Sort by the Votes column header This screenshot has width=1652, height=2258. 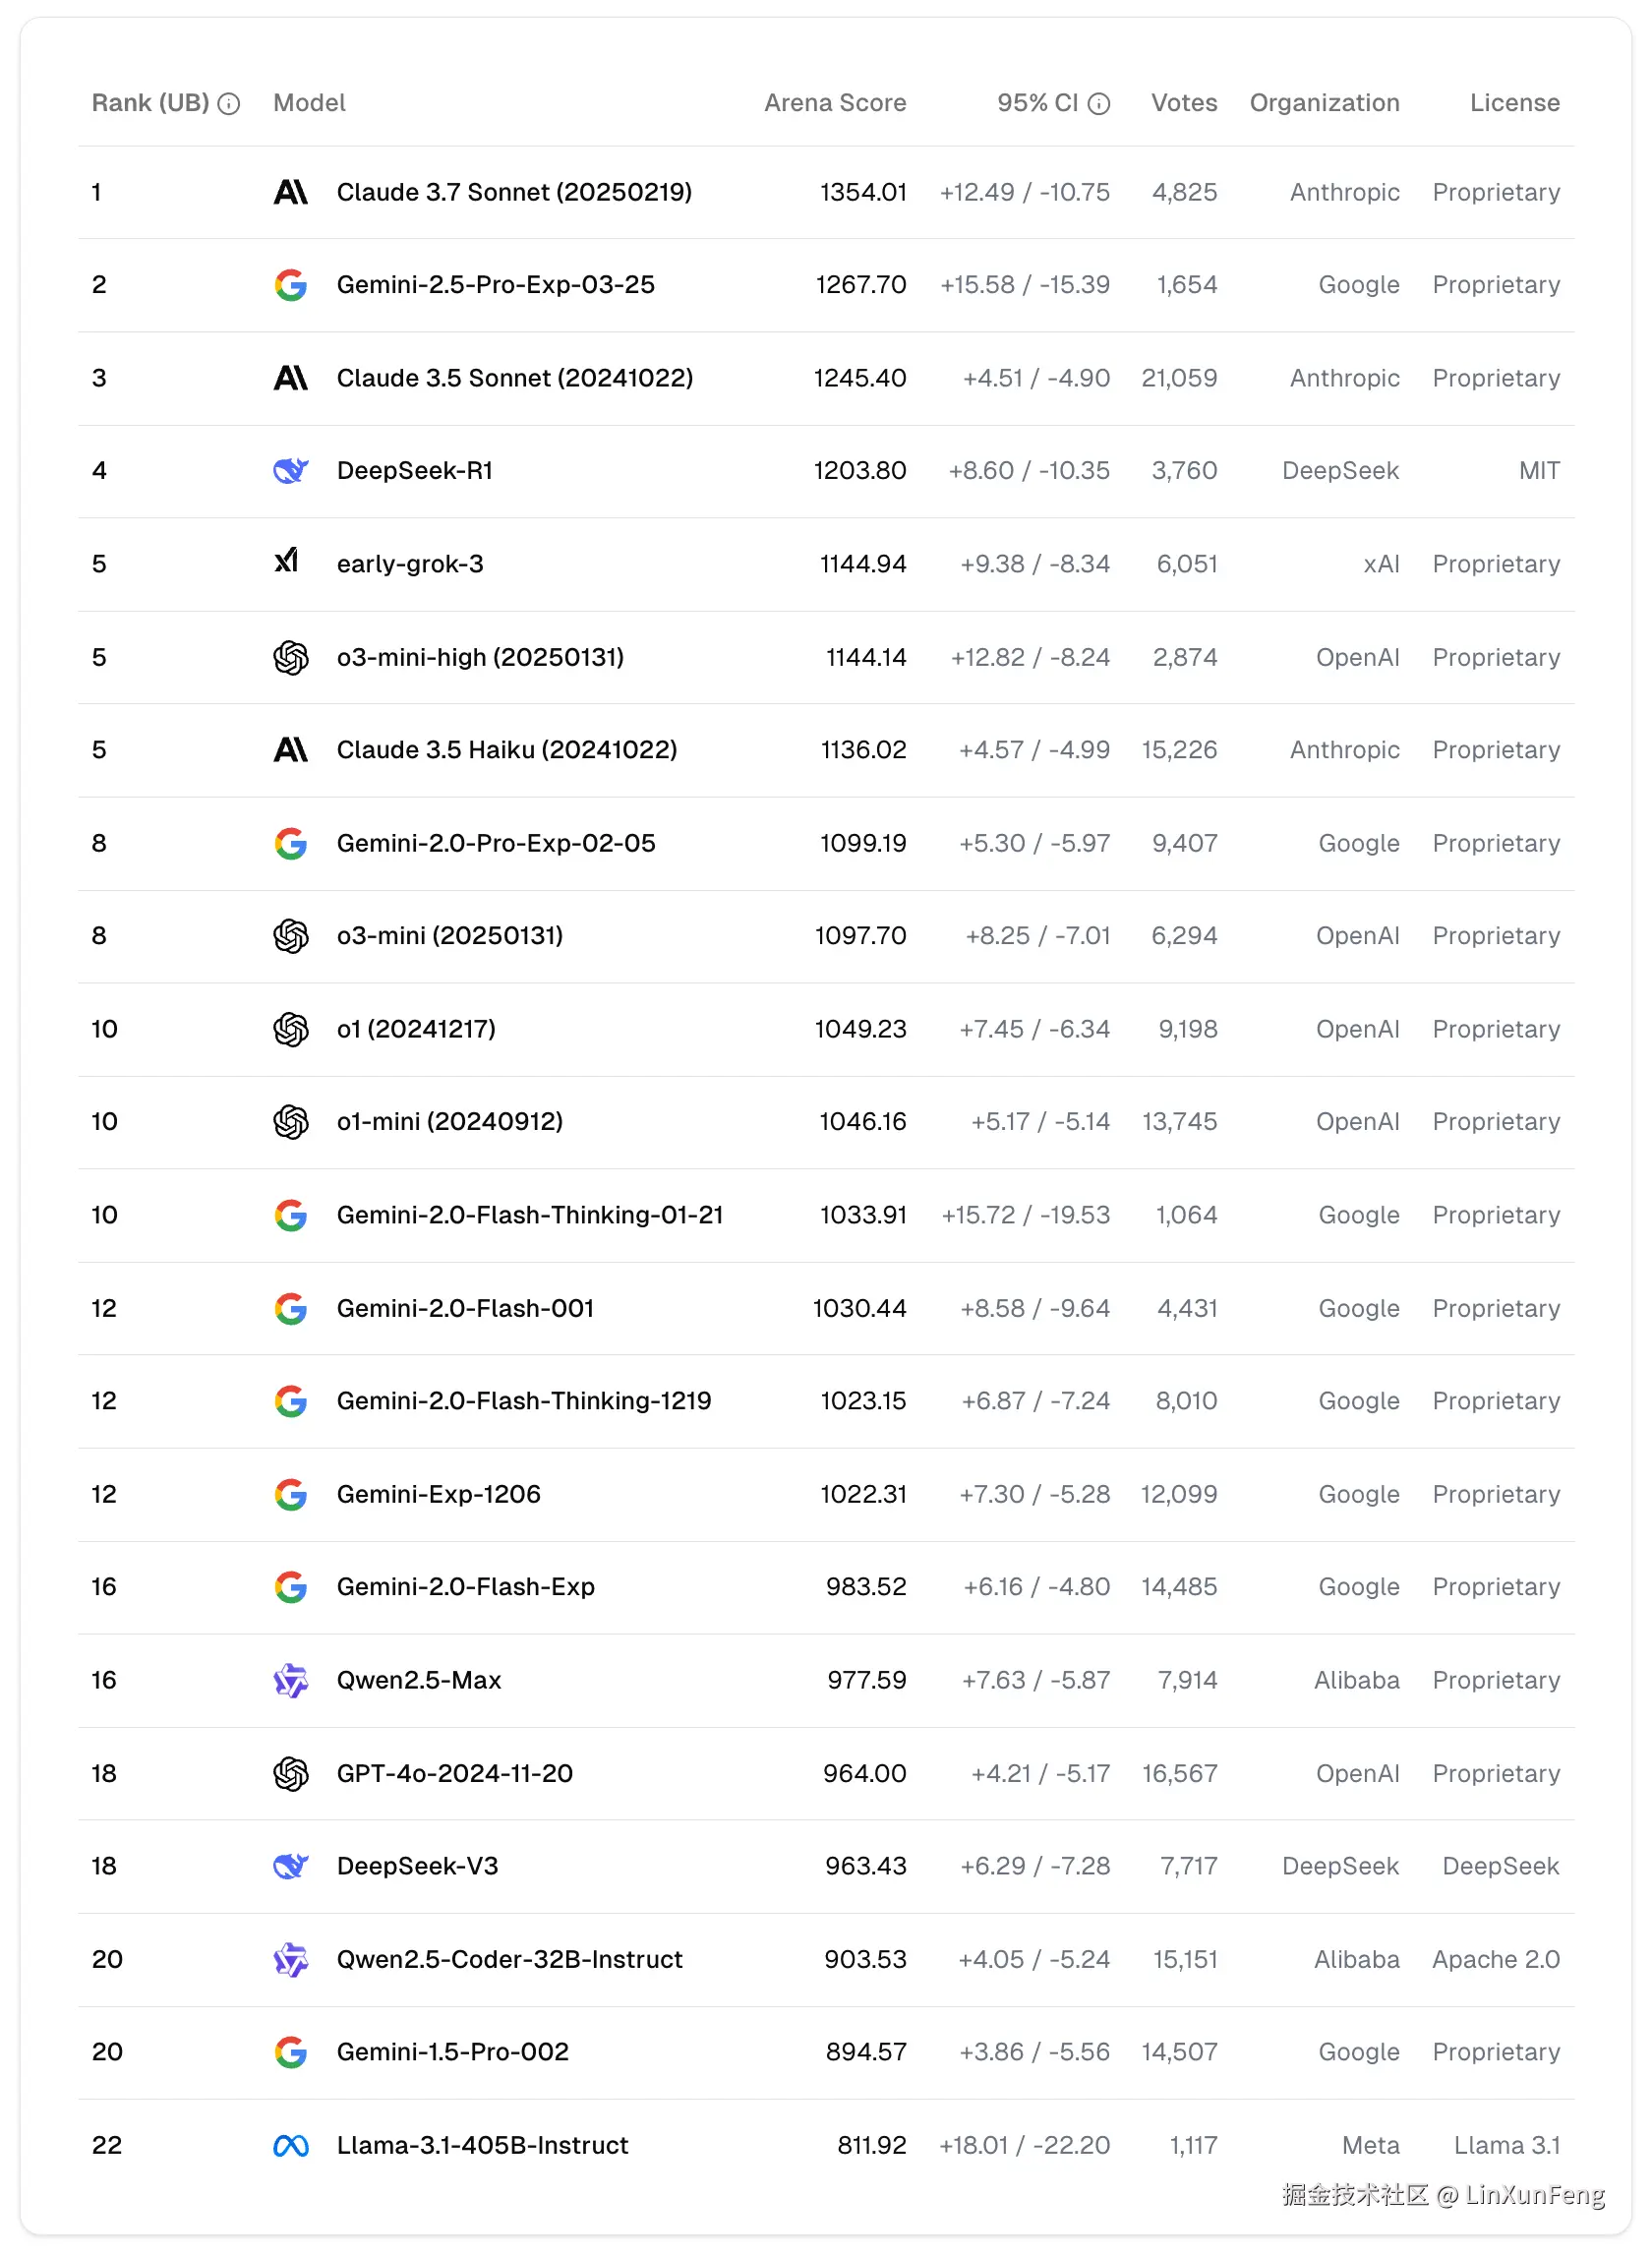[x=1184, y=103]
